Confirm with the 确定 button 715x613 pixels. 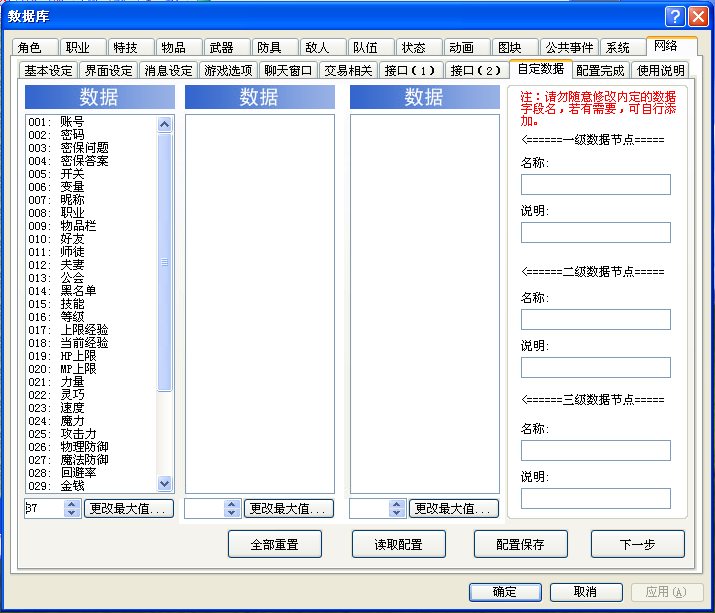505,592
